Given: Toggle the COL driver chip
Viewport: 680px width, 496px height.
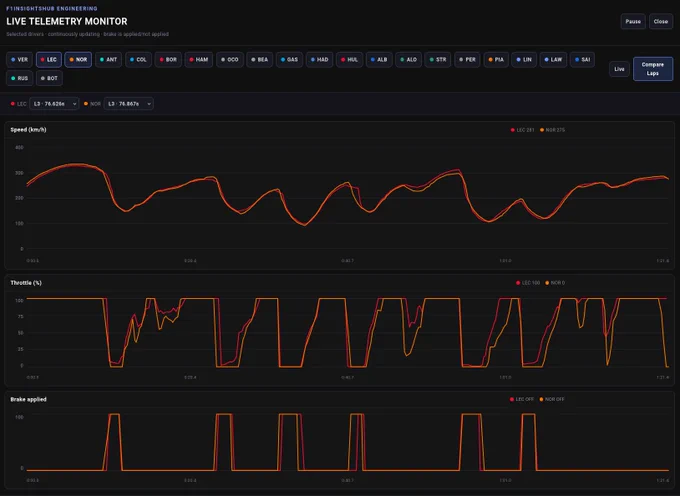Looking at the screenshot, I should tap(138, 60).
